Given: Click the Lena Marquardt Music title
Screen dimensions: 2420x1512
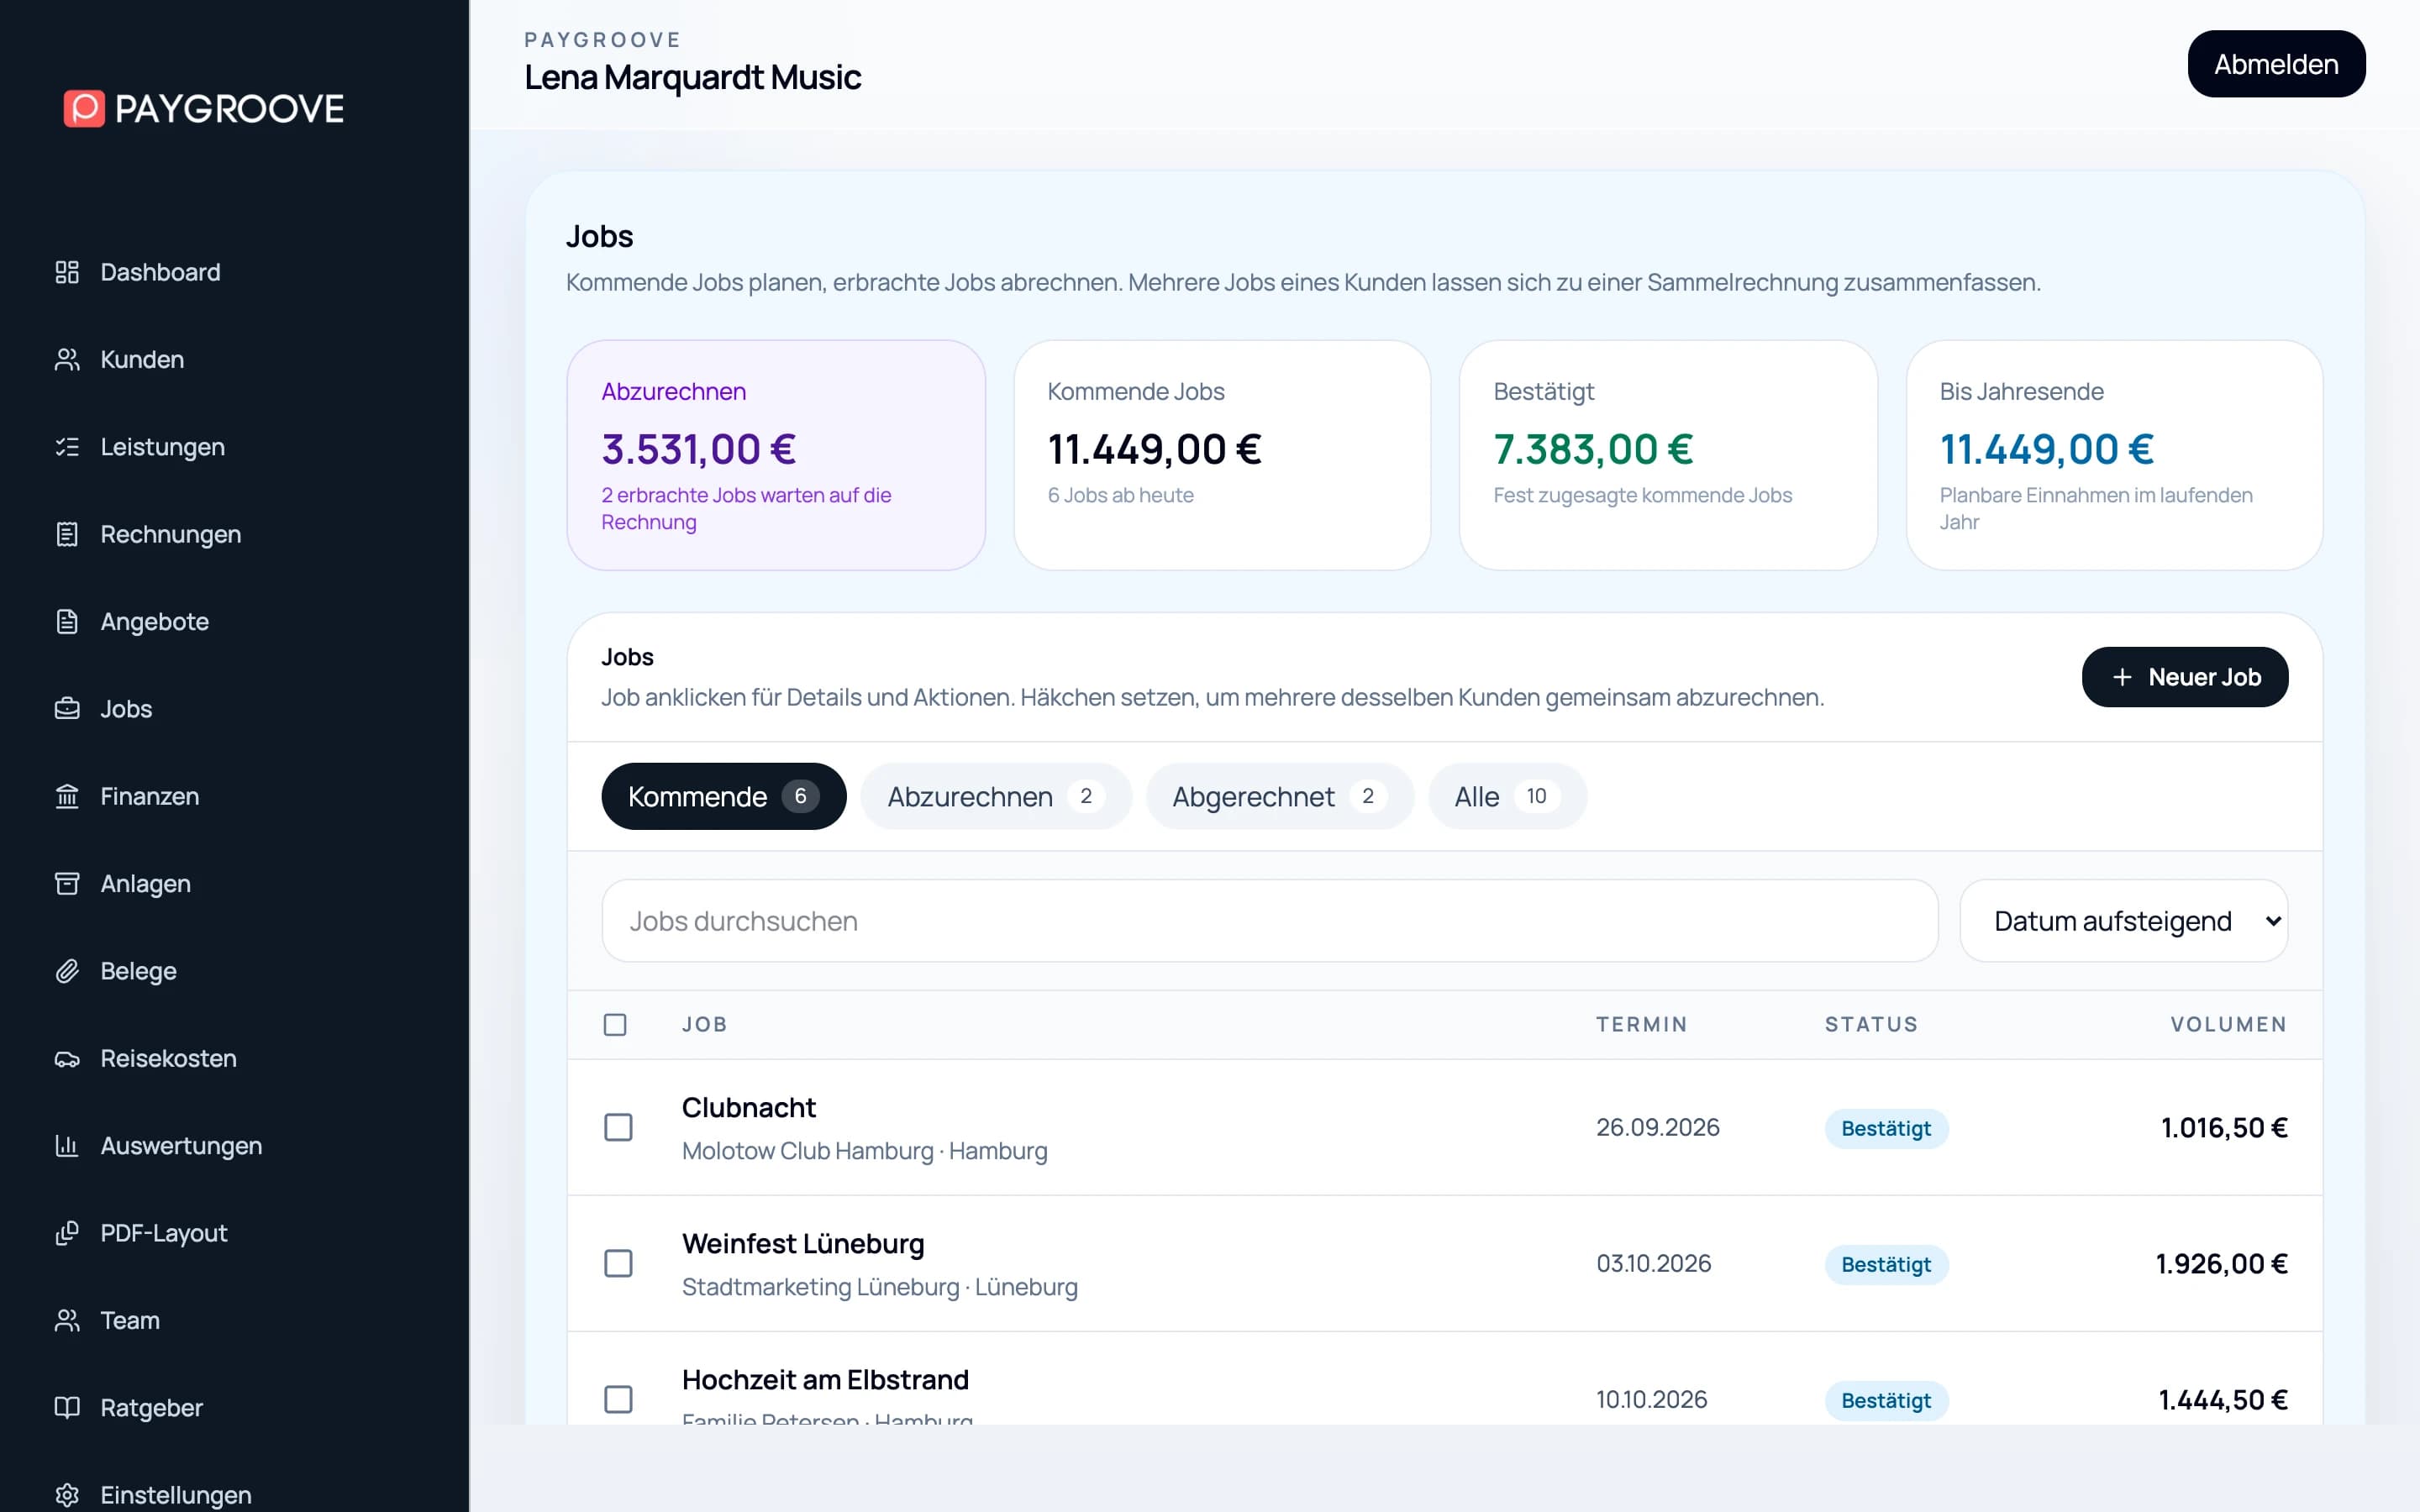Looking at the screenshot, I should (x=692, y=77).
